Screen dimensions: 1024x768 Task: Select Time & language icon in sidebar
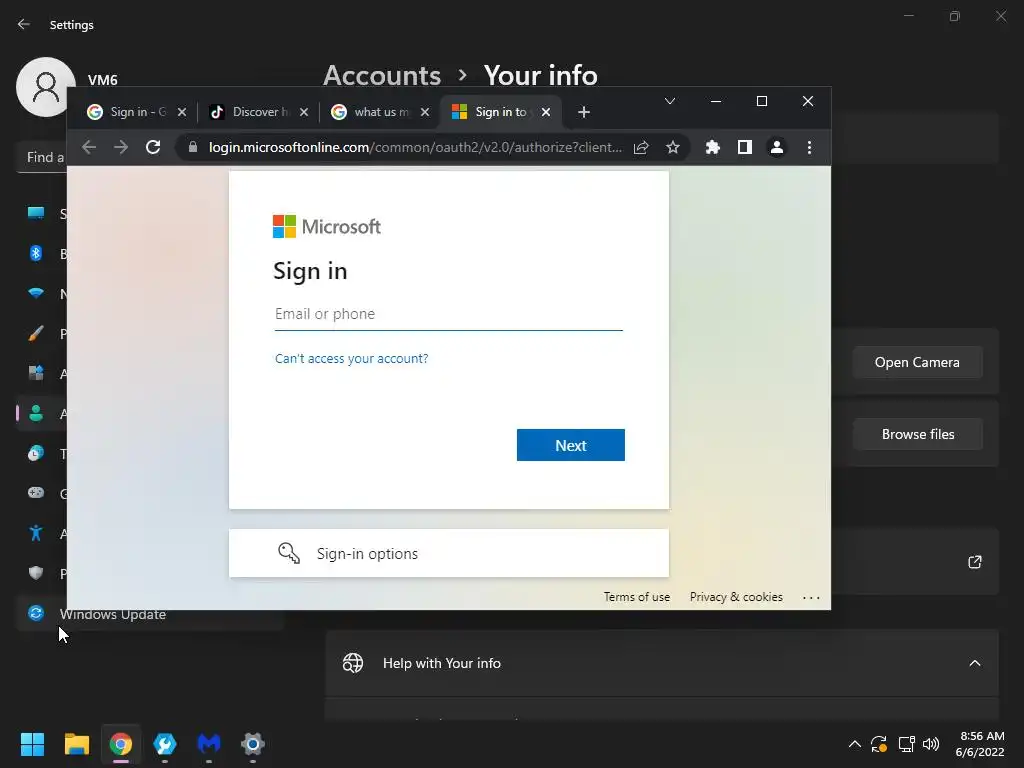[36, 453]
